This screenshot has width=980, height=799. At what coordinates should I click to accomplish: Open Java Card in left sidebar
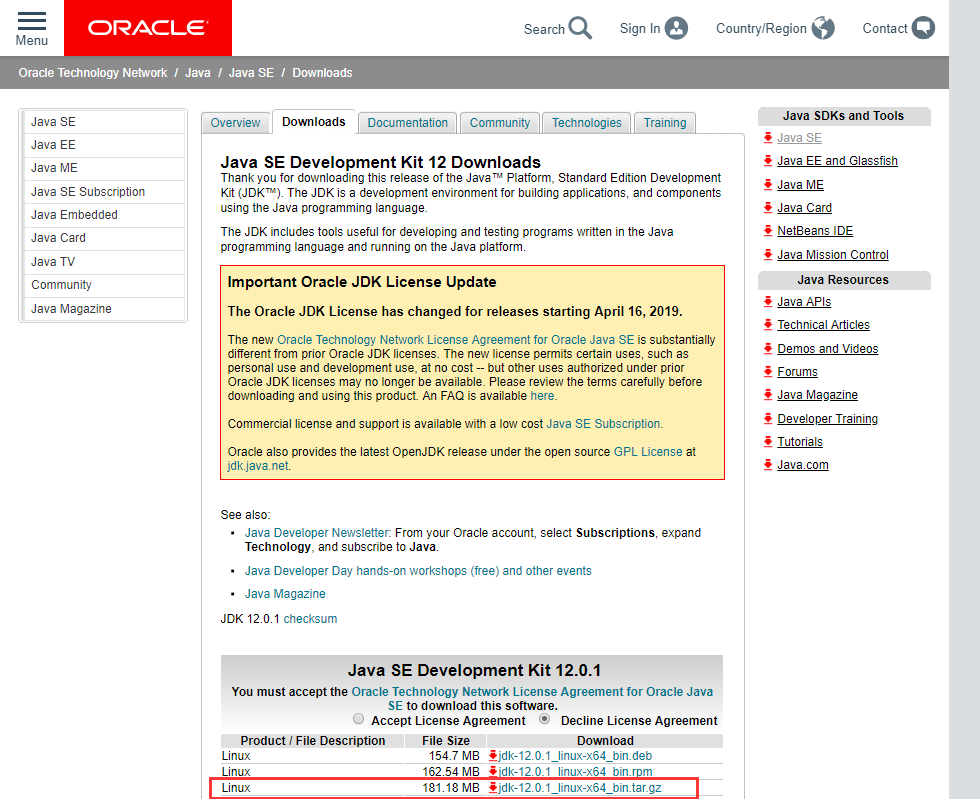104,238
